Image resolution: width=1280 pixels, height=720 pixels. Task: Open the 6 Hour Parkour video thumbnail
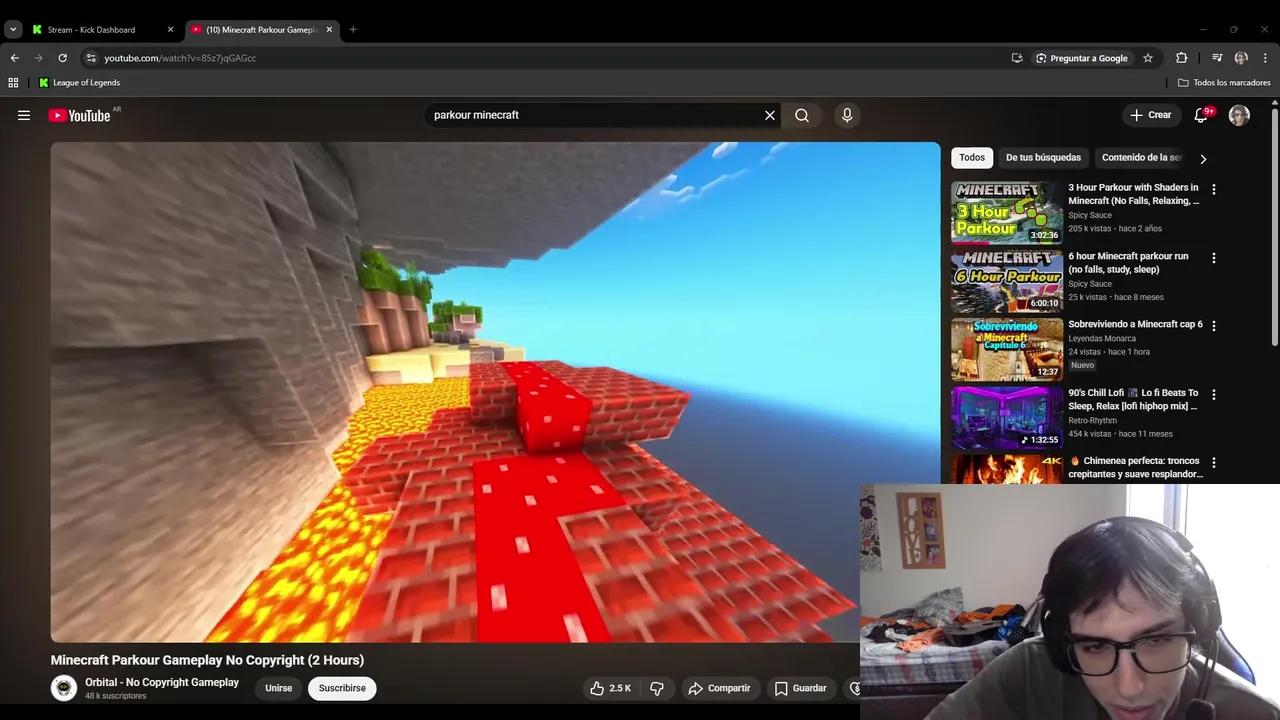click(x=1007, y=281)
